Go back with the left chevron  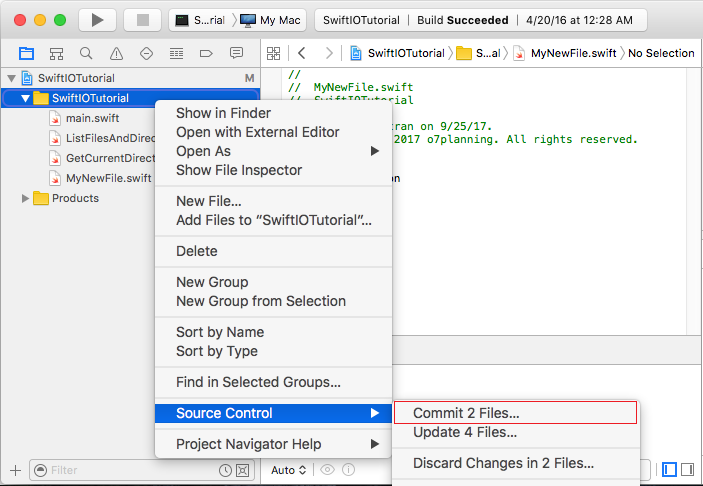[302, 53]
